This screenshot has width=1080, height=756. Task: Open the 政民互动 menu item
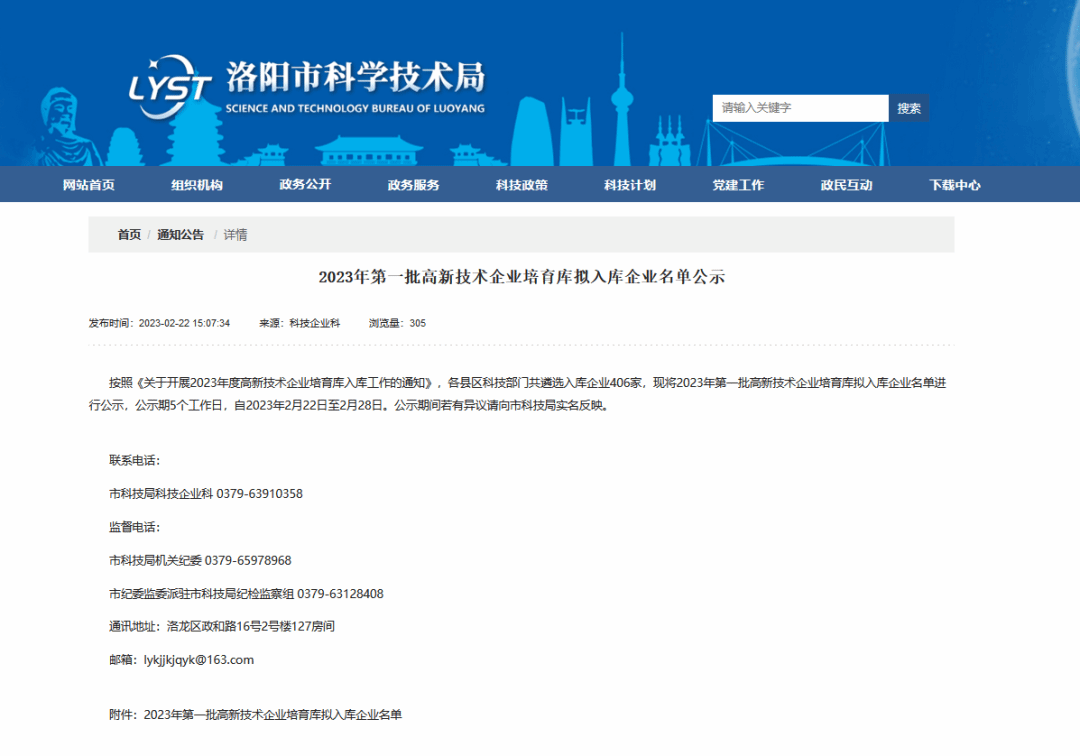tap(847, 185)
